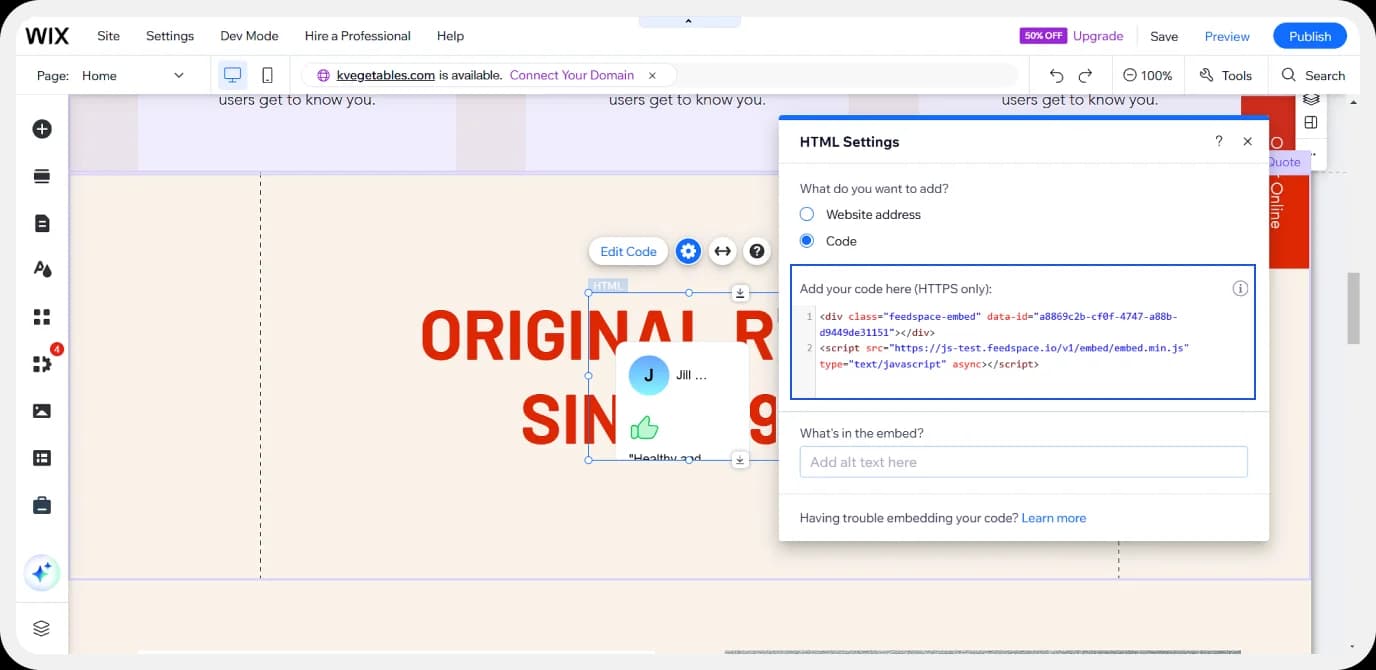Open the AI assistant with the sparkle icon
The width and height of the screenshot is (1376, 670).
click(x=41, y=572)
